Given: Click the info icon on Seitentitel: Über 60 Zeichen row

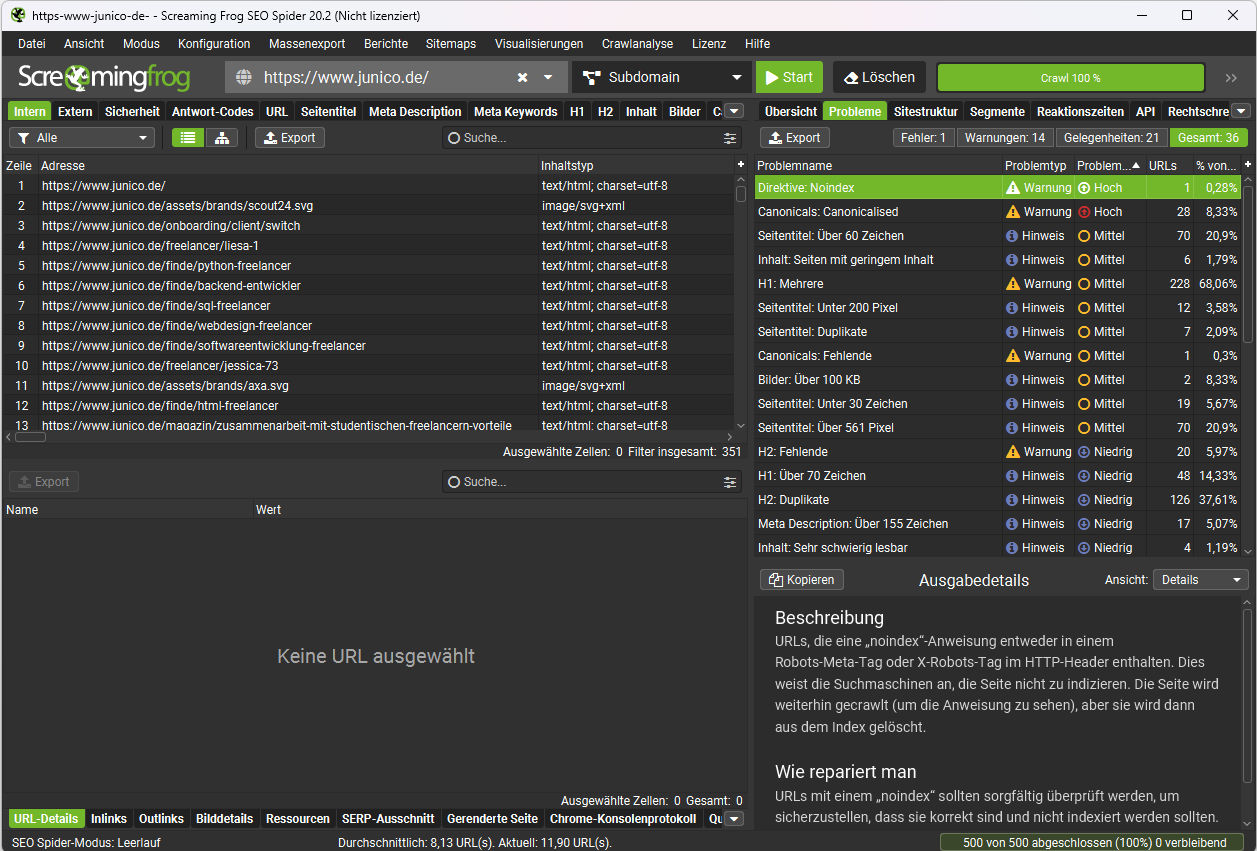Looking at the screenshot, I should point(1013,236).
